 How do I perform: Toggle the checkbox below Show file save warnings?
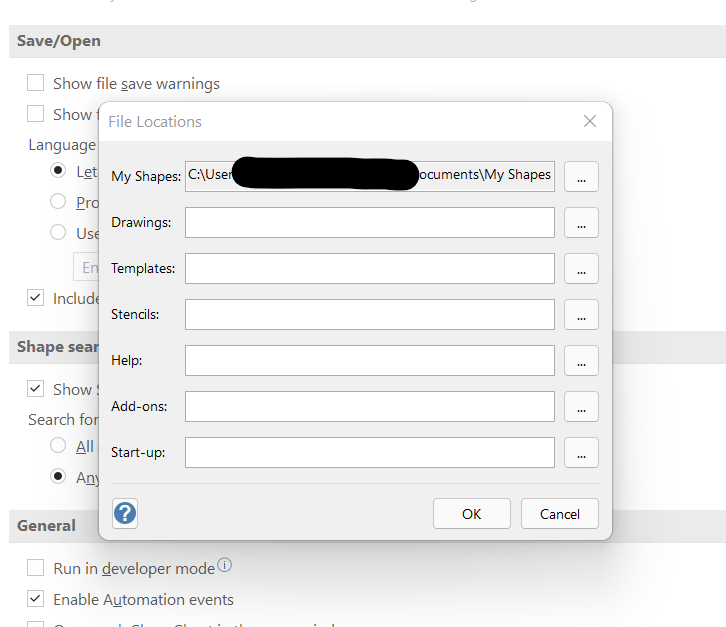click(x=36, y=113)
